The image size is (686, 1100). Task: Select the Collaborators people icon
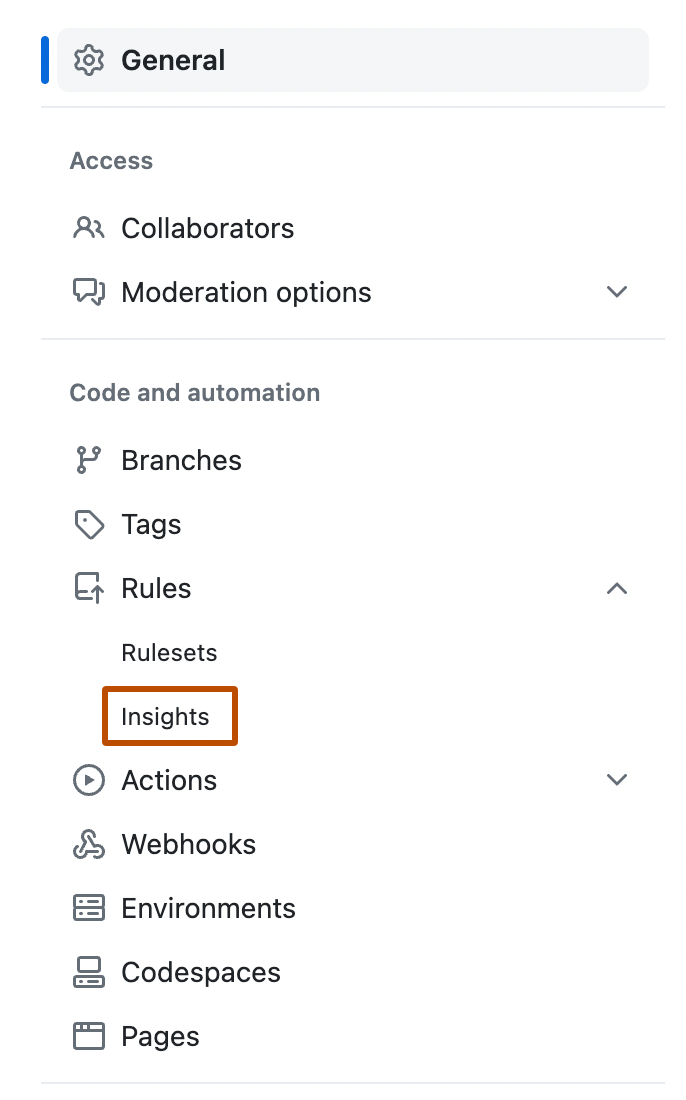(x=89, y=228)
